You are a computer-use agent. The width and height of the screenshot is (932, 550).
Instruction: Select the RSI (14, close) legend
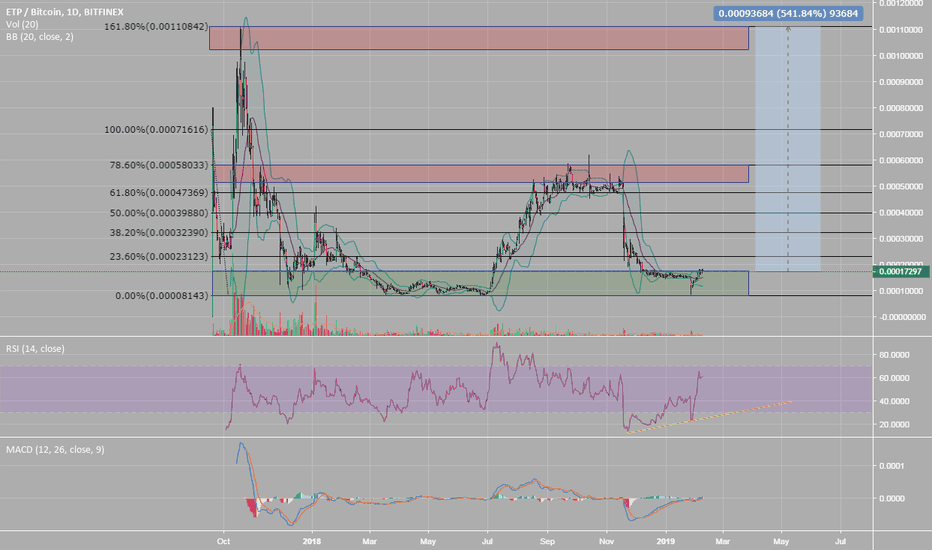35,348
